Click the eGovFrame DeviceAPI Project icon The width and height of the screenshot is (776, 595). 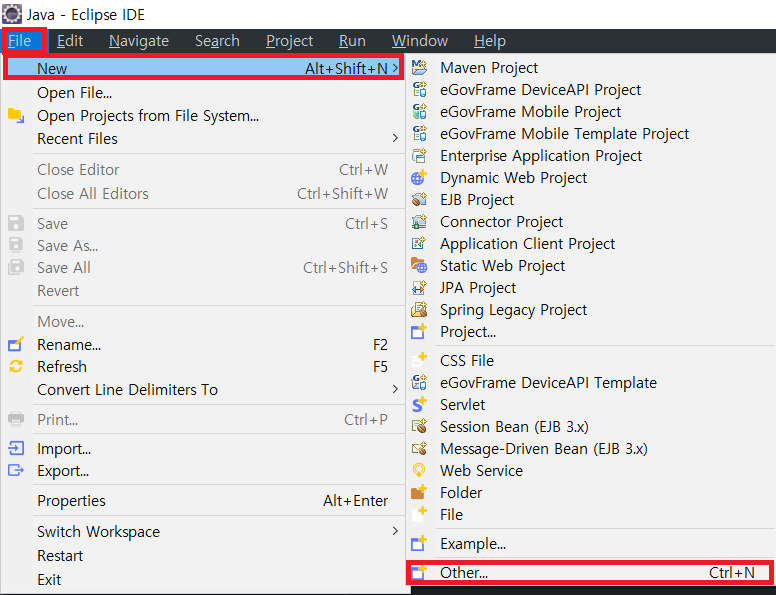click(x=419, y=89)
